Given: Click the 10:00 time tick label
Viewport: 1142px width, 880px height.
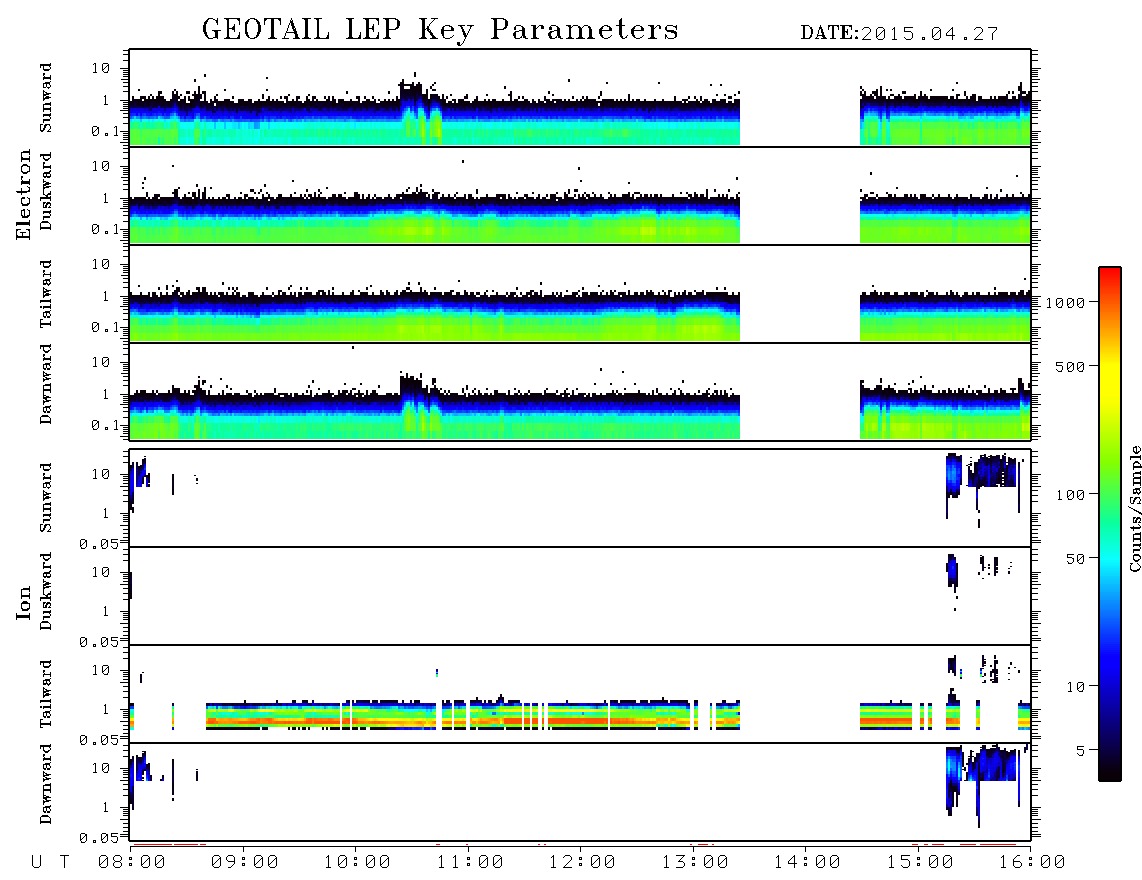Looking at the screenshot, I should pyautogui.click(x=357, y=863).
